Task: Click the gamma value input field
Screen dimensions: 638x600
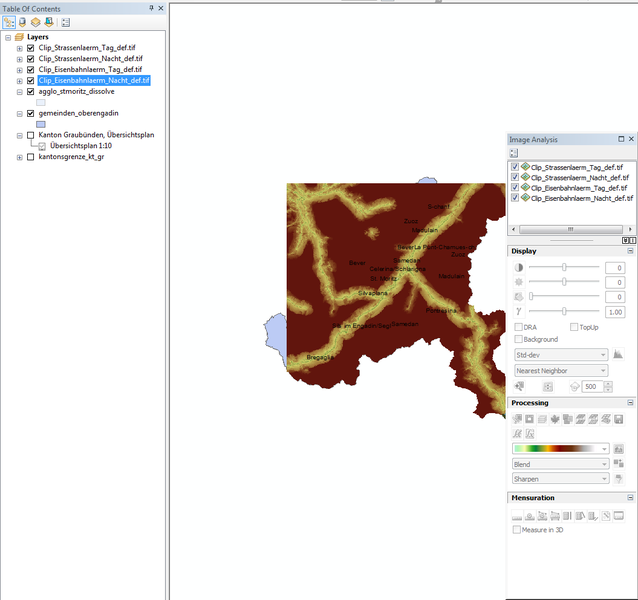Action: click(x=614, y=312)
